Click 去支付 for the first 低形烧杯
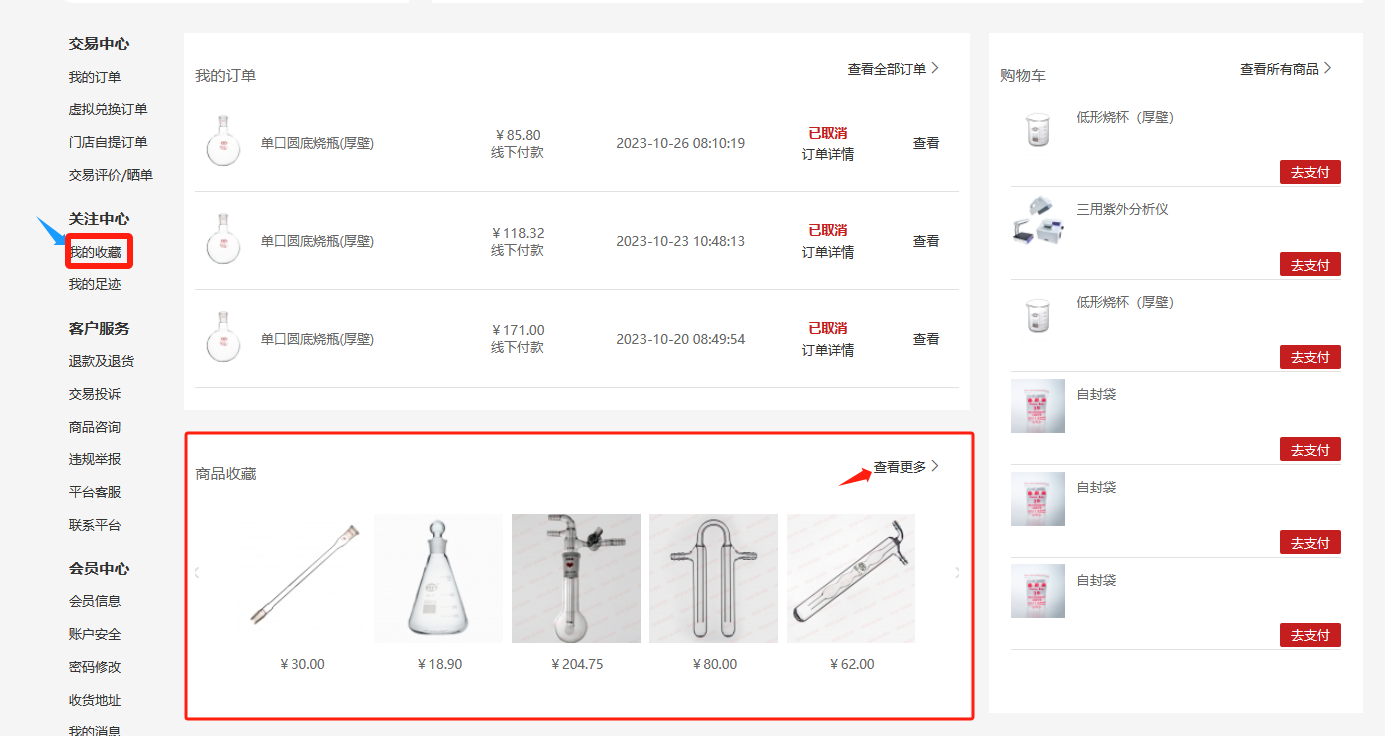This screenshot has width=1385, height=736. click(x=1310, y=172)
